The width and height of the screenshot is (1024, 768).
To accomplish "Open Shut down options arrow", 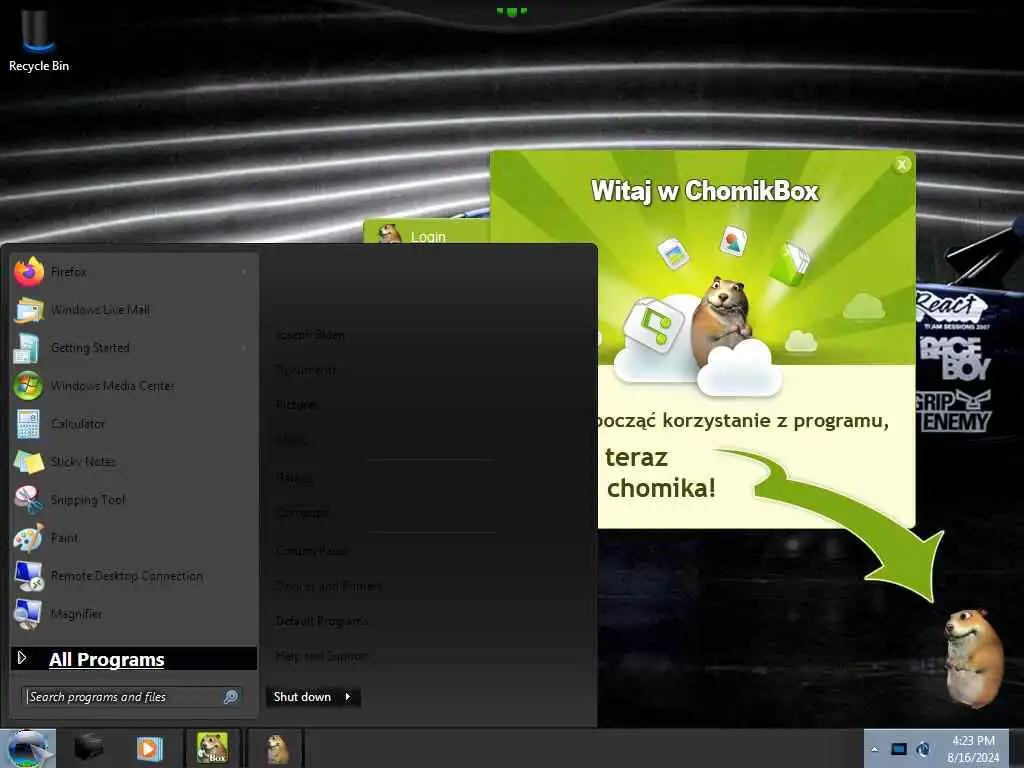I will point(348,697).
